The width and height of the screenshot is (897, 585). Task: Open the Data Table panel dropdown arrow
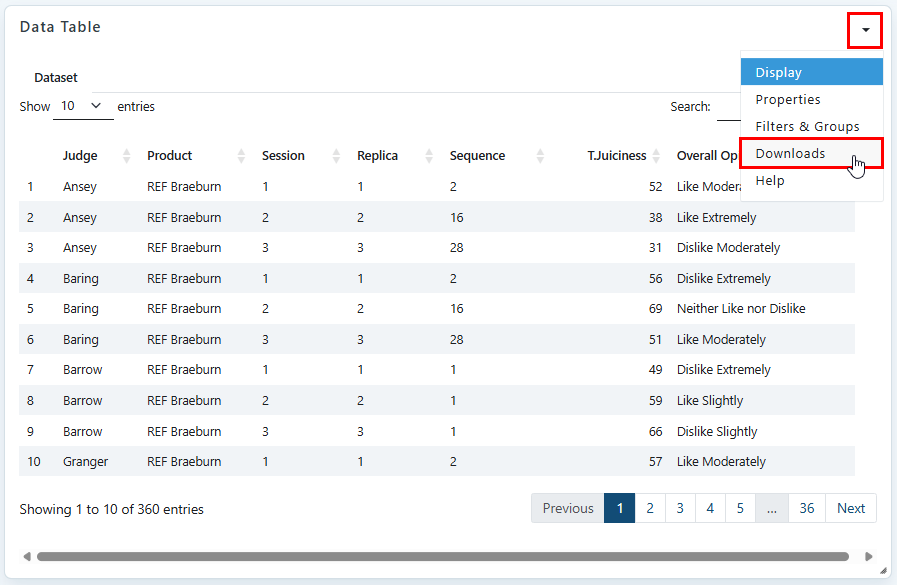coord(865,30)
